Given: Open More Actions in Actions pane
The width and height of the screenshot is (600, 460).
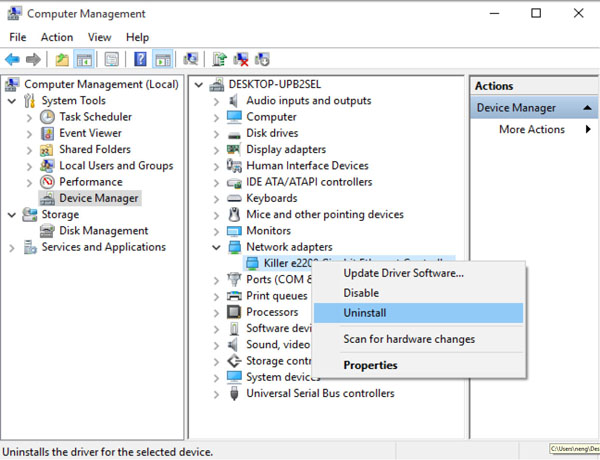Looking at the screenshot, I should [532, 129].
